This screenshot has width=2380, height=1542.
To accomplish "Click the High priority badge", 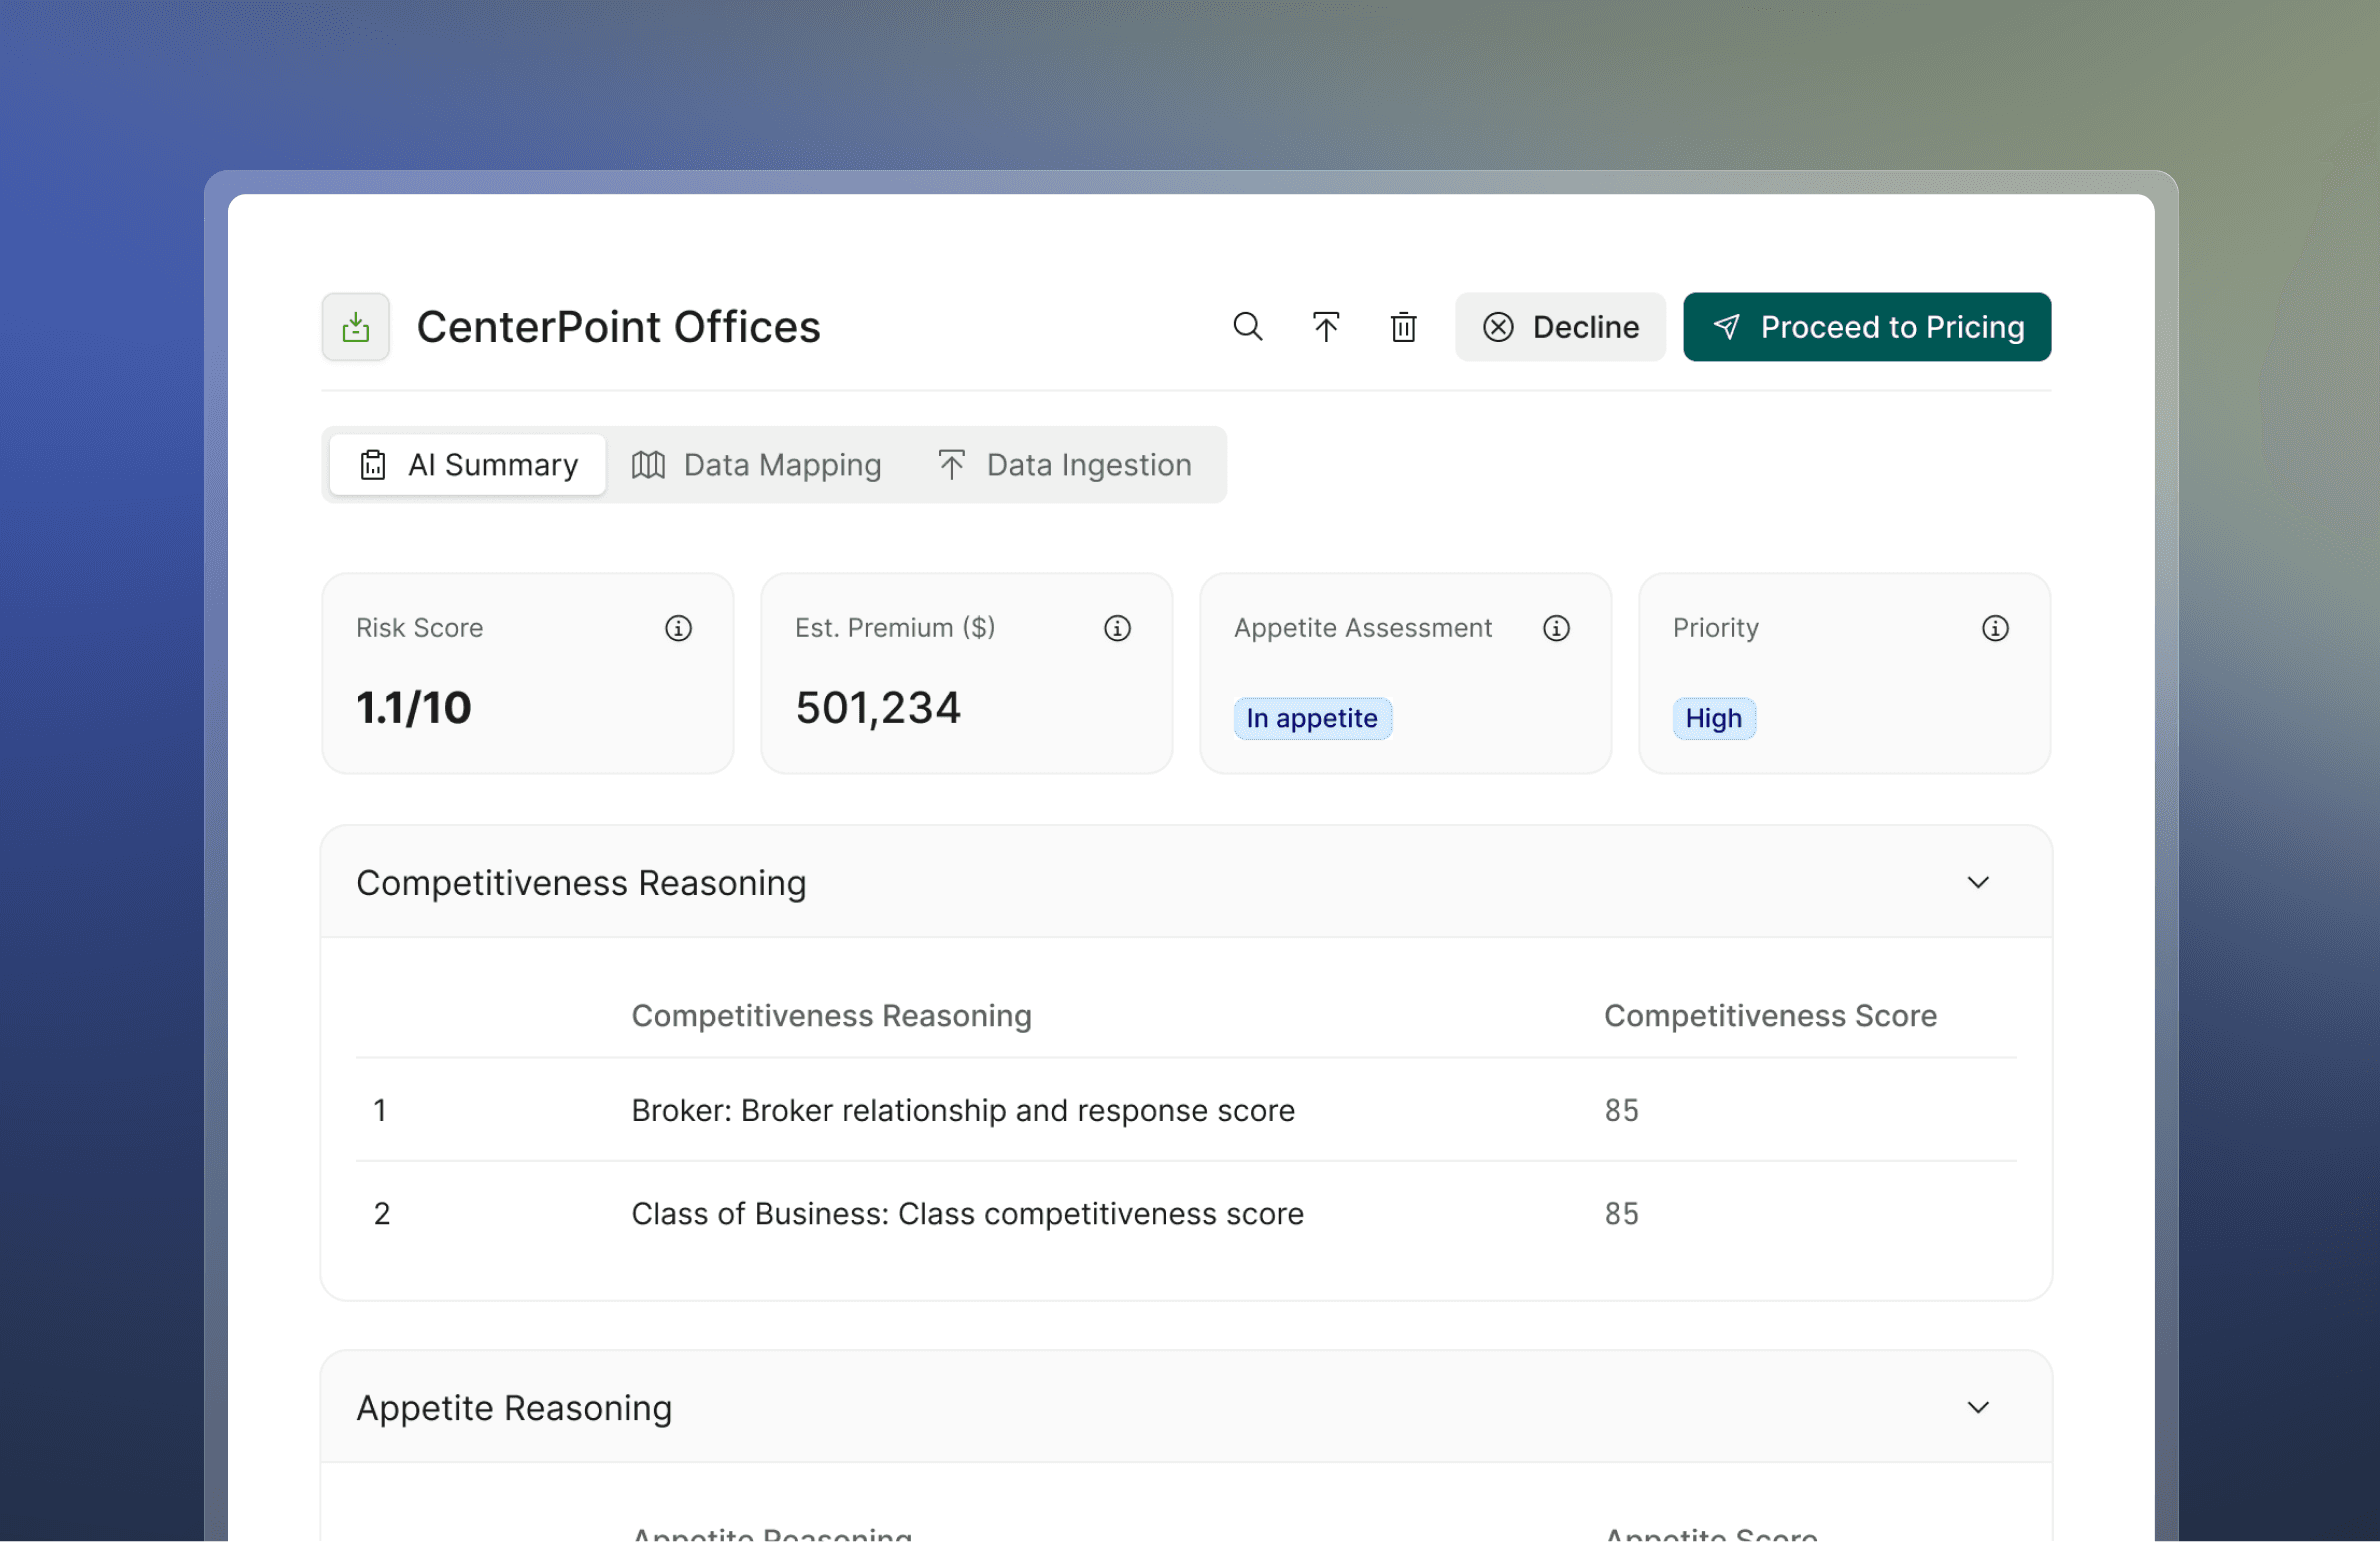I will pyautogui.click(x=1713, y=718).
